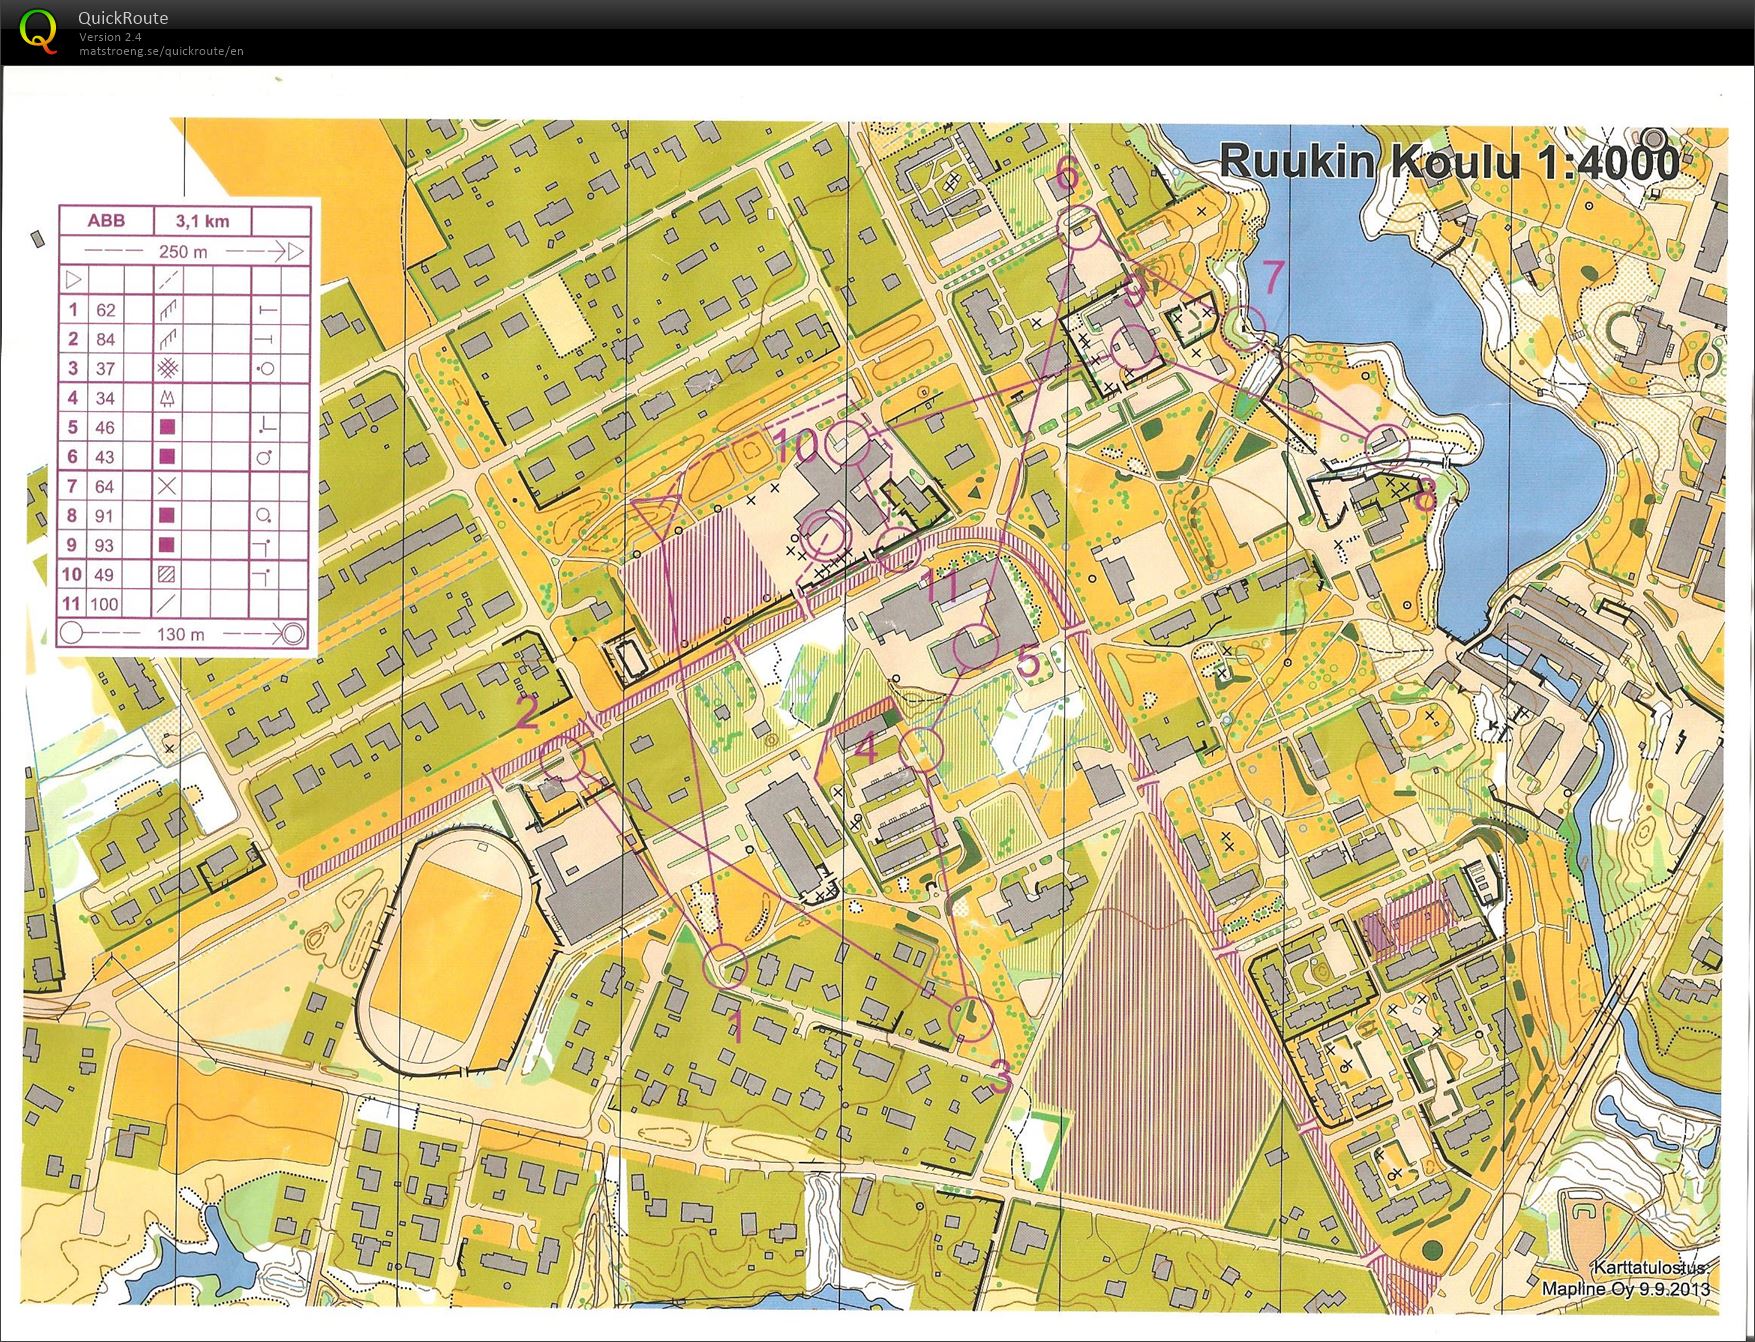
Task: Click control code 49 in the sheet
Action: [x=105, y=575]
